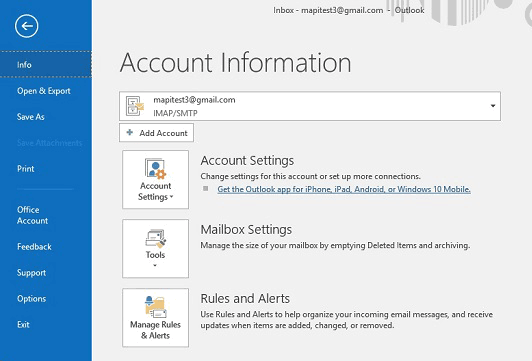The image size is (532, 361).
Task: Click the Add Account button
Action: pos(156,133)
